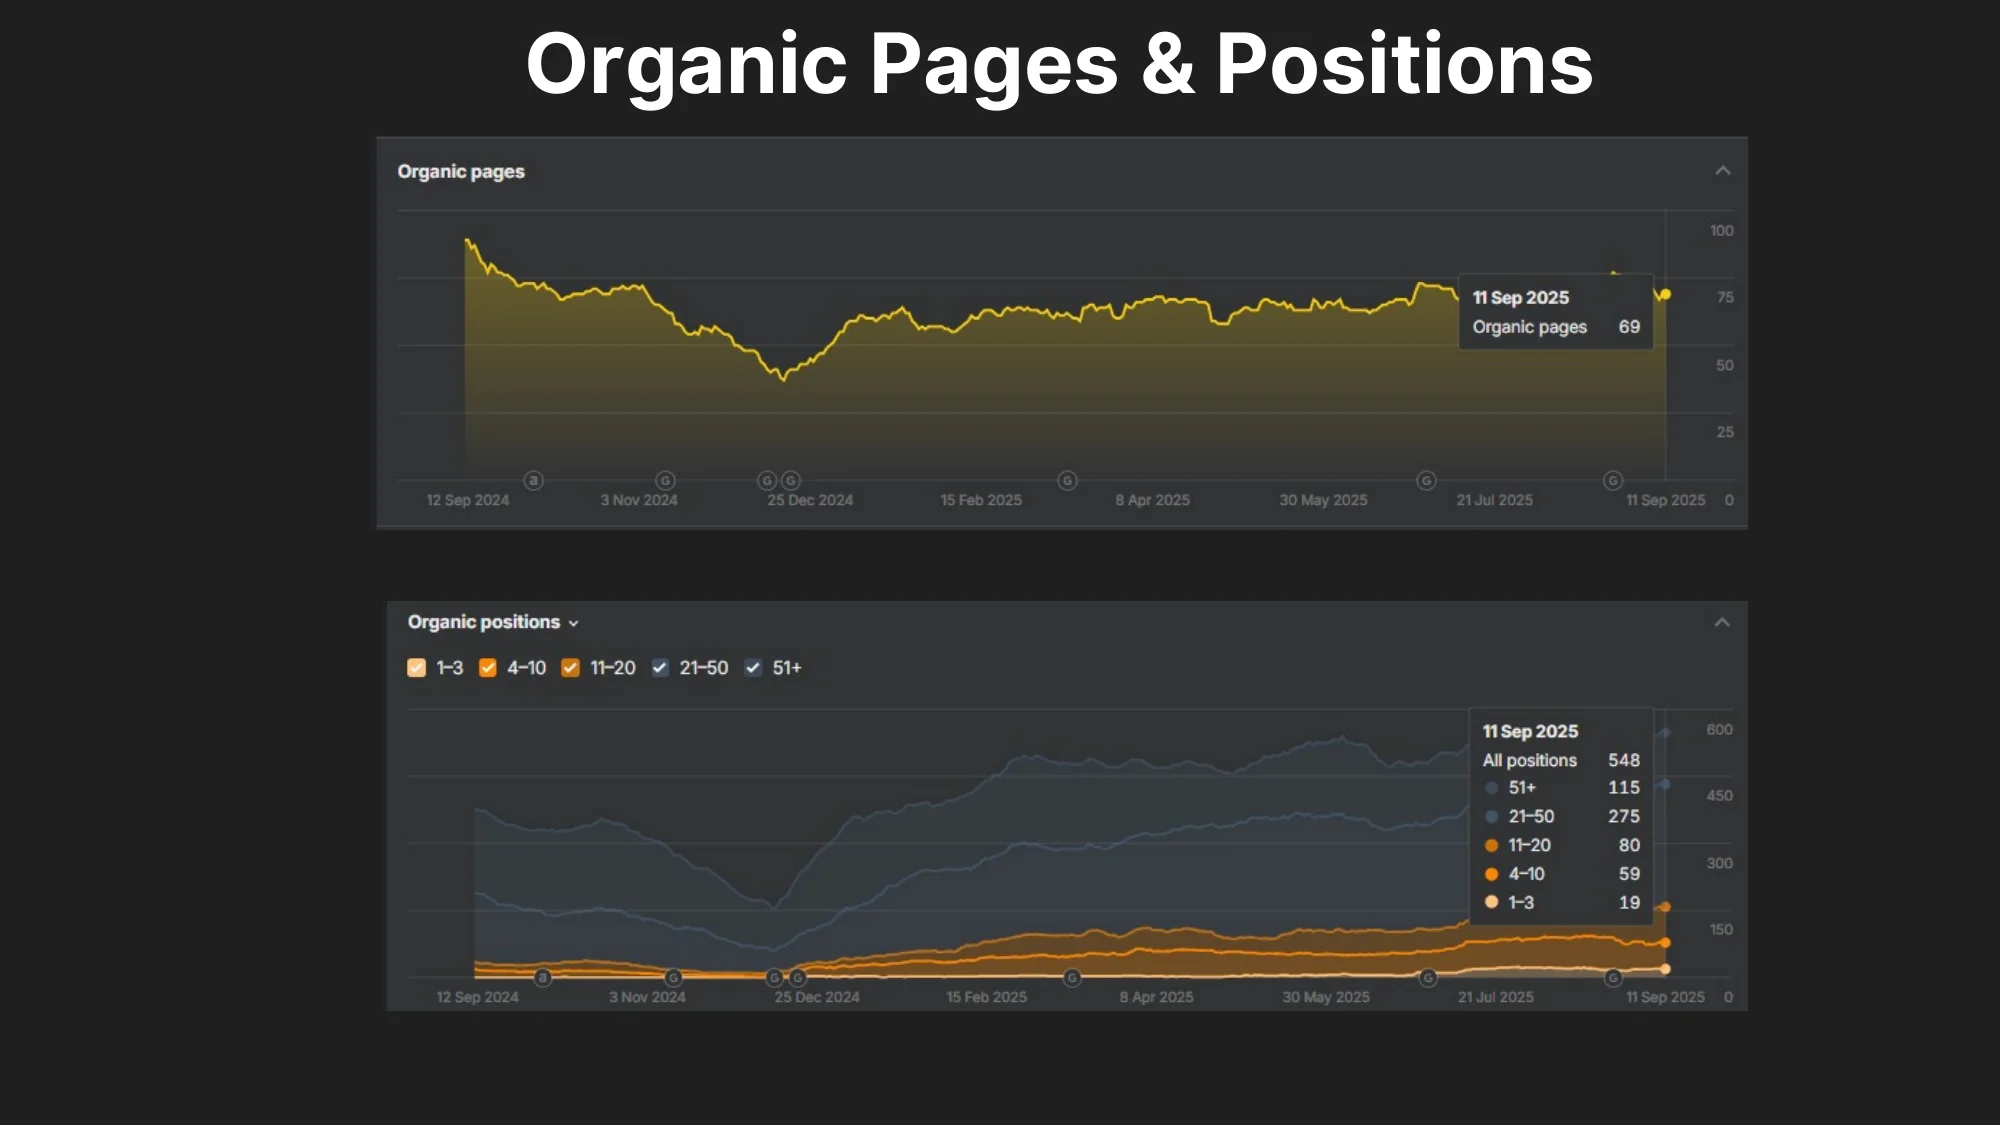Click the 25 Dec 2024 date label under Organic pages
The width and height of the screenshot is (2000, 1125).
(x=810, y=500)
